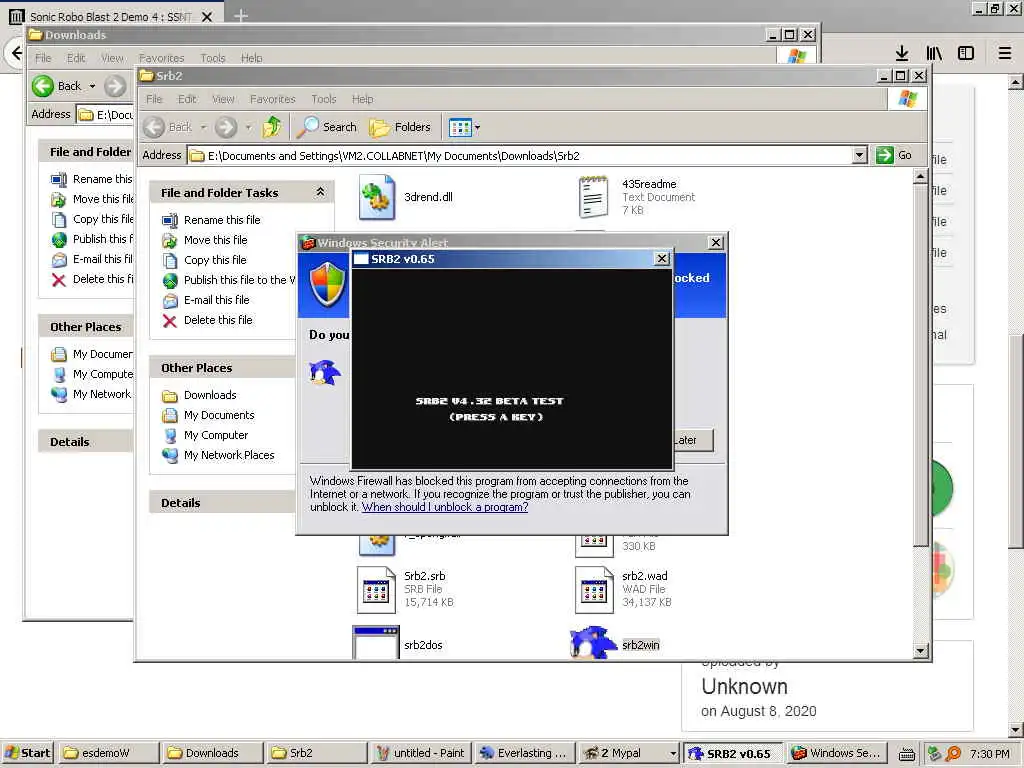
Task: Select the Srb2.srb file icon
Action: tap(376, 590)
